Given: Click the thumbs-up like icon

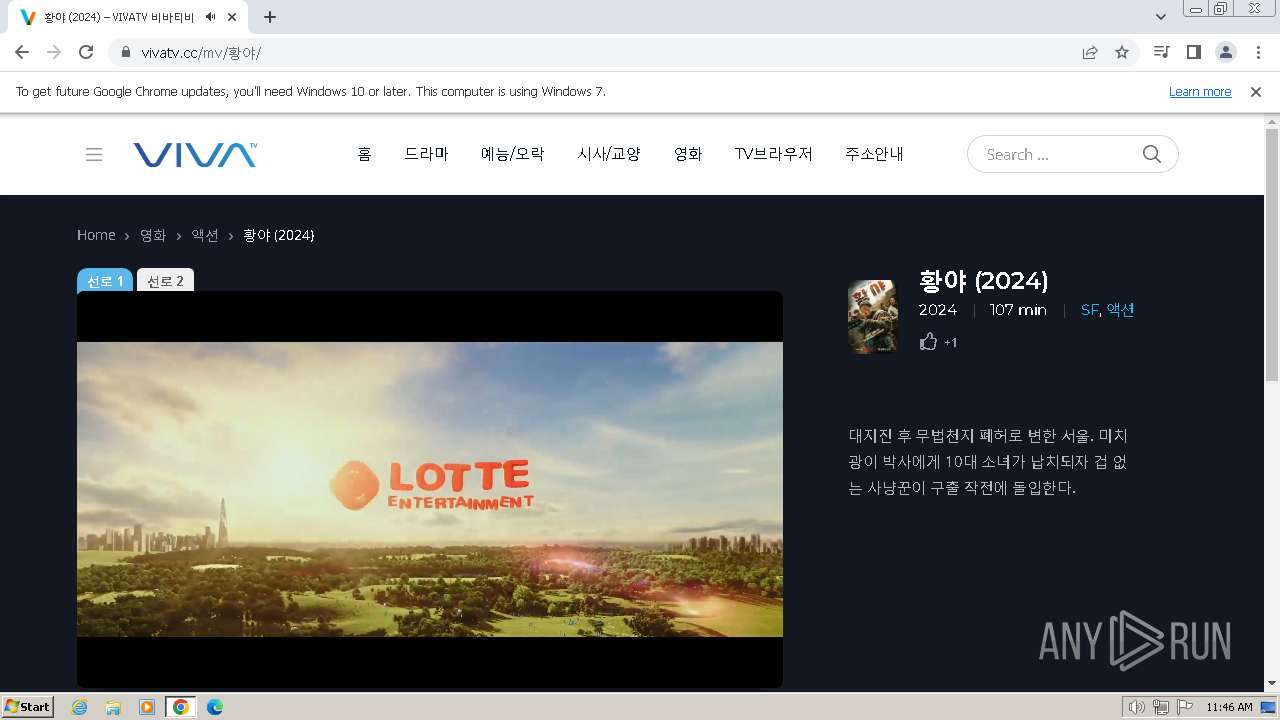Looking at the screenshot, I should (928, 342).
